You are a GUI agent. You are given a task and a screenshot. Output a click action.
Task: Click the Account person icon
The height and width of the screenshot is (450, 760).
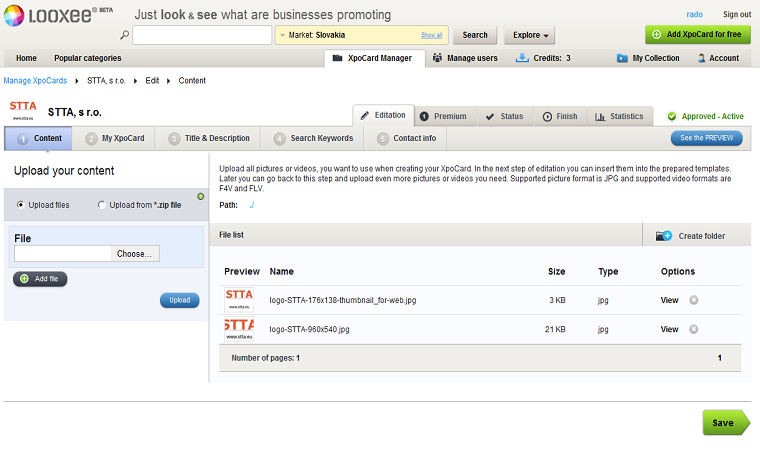pyautogui.click(x=701, y=58)
